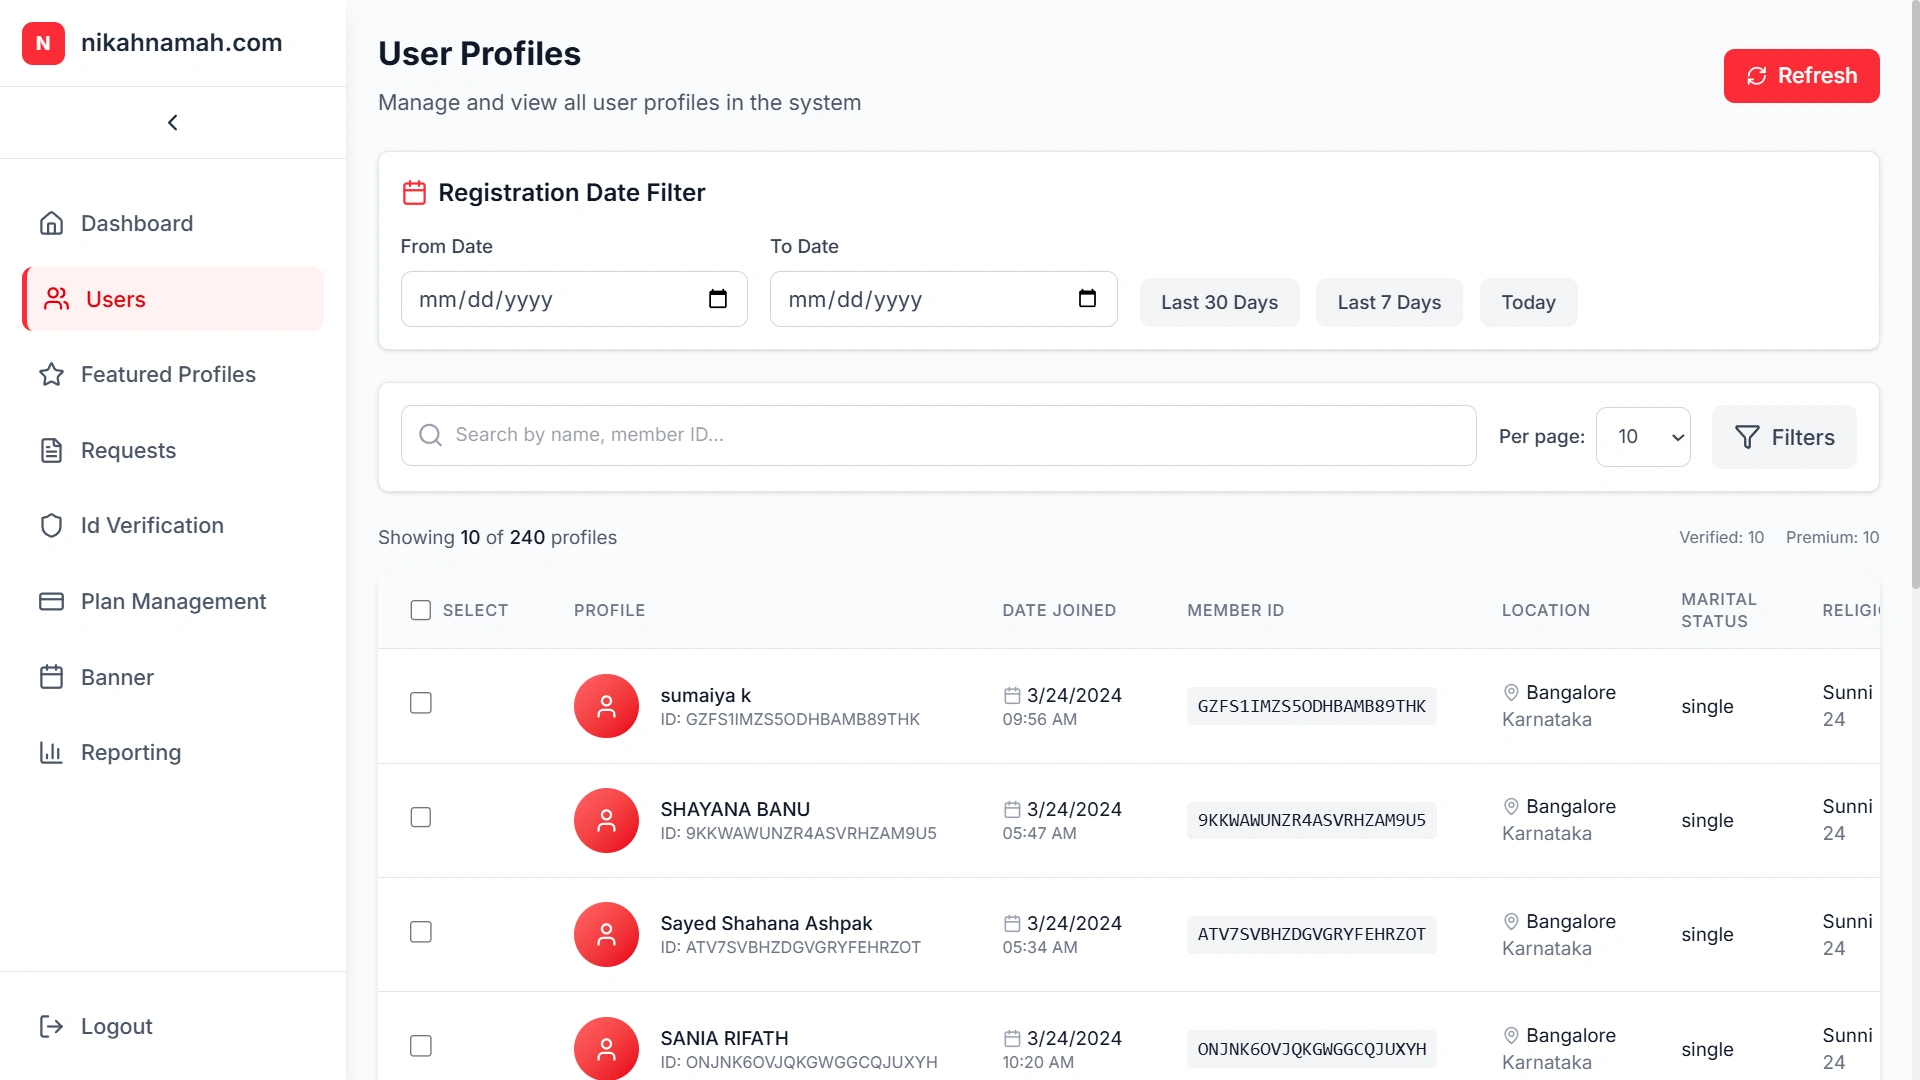The height and width of the screenshot is (1080, 1920).
Task: Open the Banner section calendar icon
Action: [51, 677]
